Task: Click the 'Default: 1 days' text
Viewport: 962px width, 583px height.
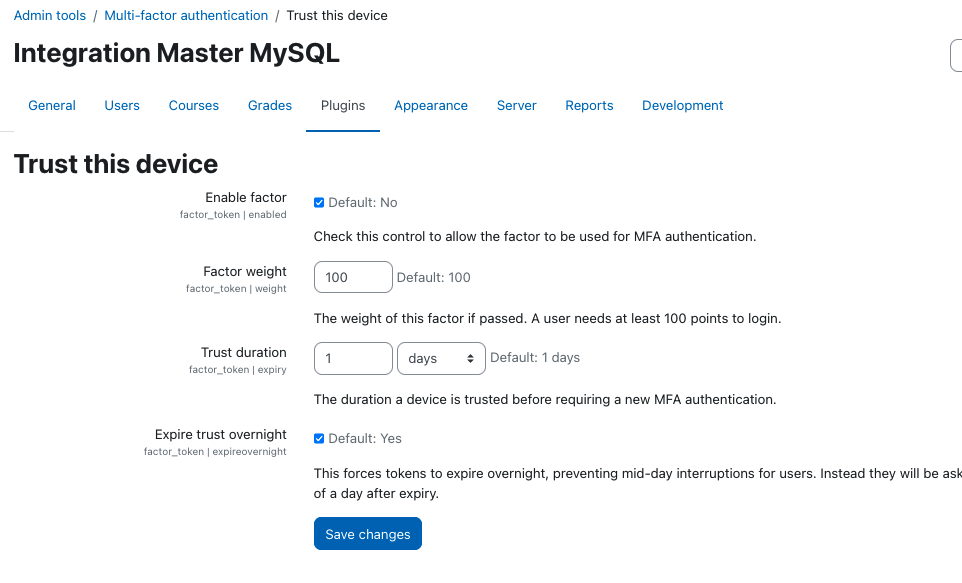Action: 535,357
